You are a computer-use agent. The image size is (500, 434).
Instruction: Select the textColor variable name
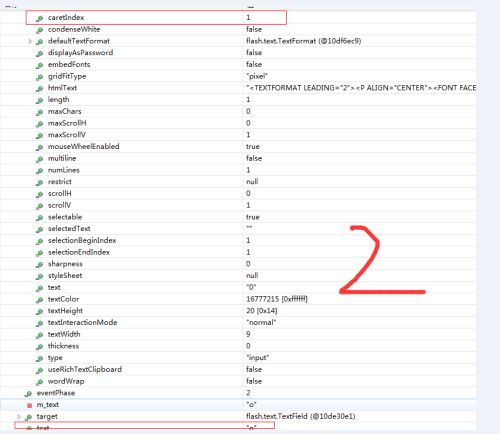point(63,299)
